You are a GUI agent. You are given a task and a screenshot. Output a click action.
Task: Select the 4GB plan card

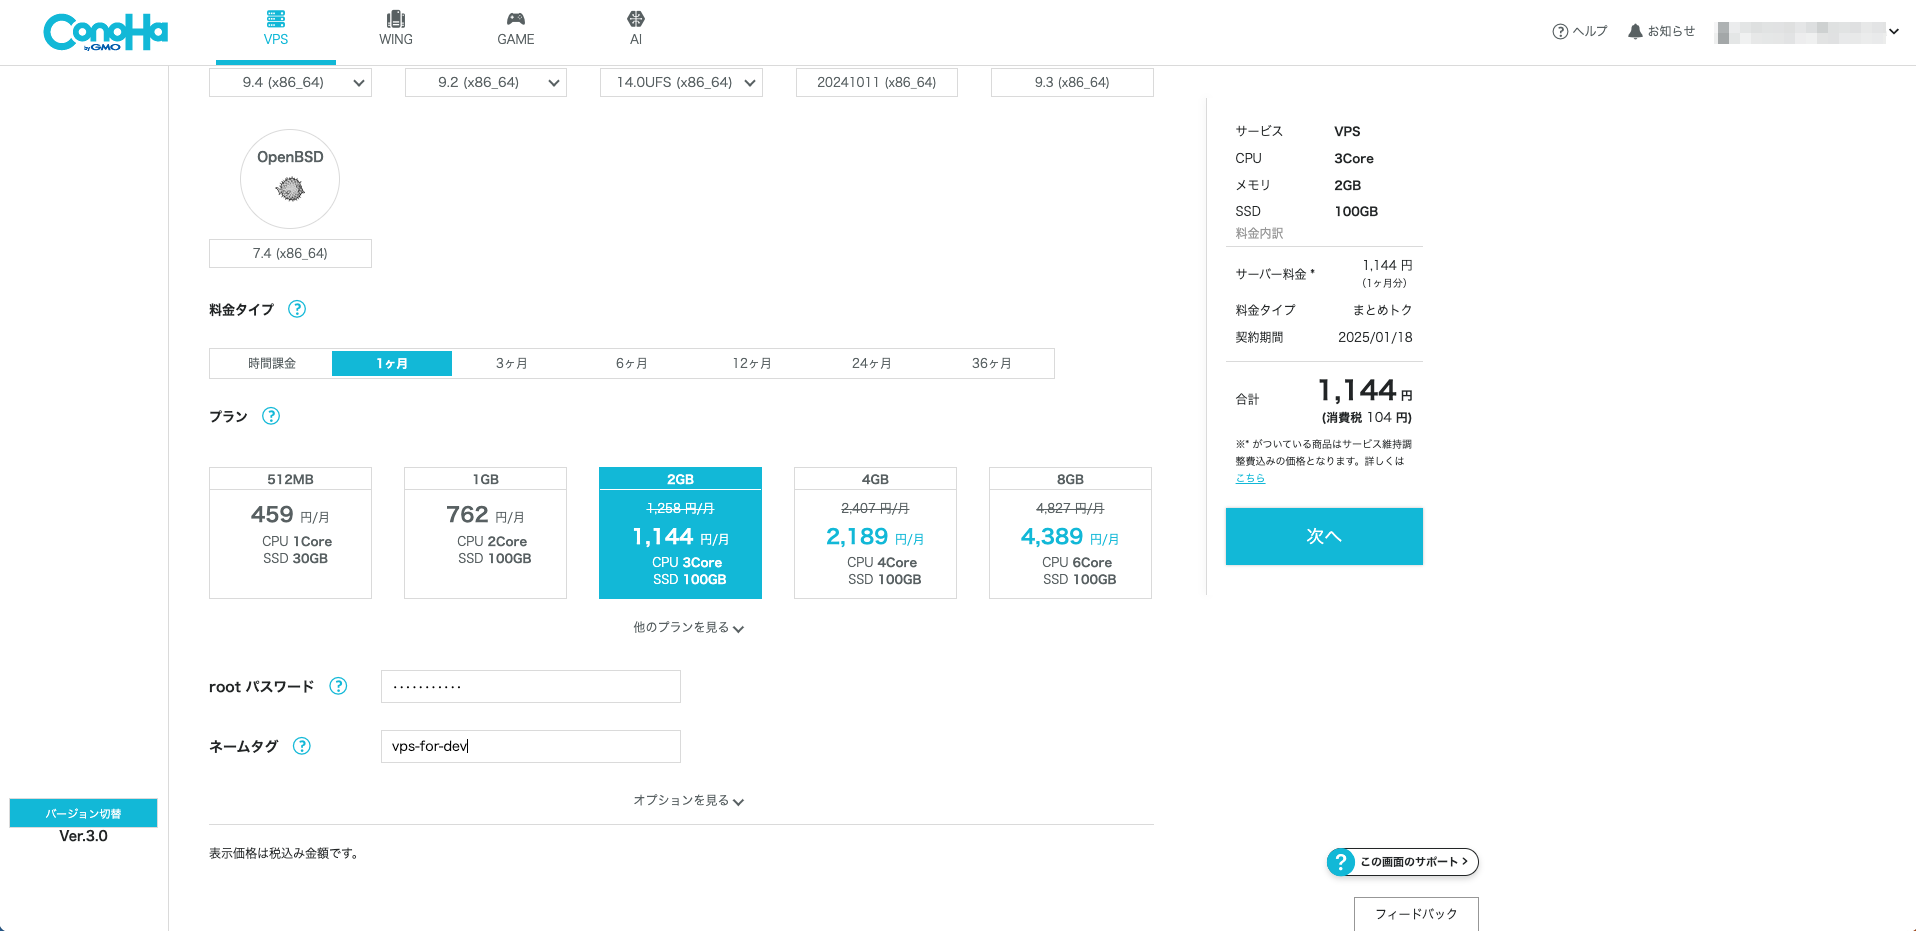click(875, 532)
